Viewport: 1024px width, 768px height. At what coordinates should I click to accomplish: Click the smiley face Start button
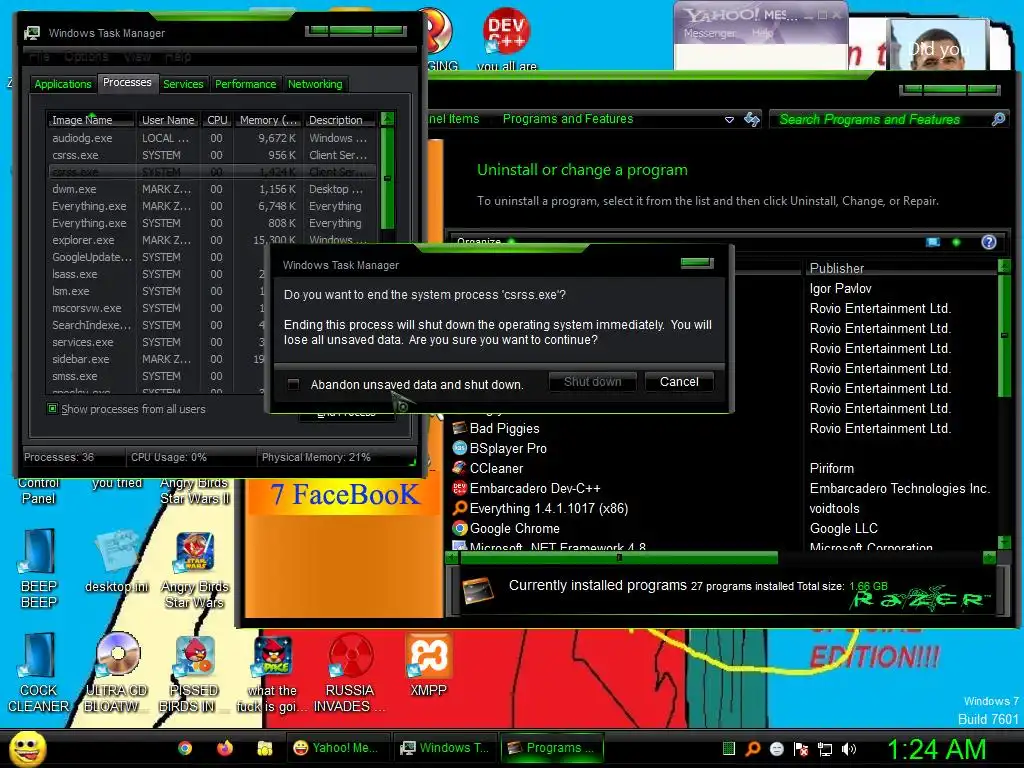[27, 749]
